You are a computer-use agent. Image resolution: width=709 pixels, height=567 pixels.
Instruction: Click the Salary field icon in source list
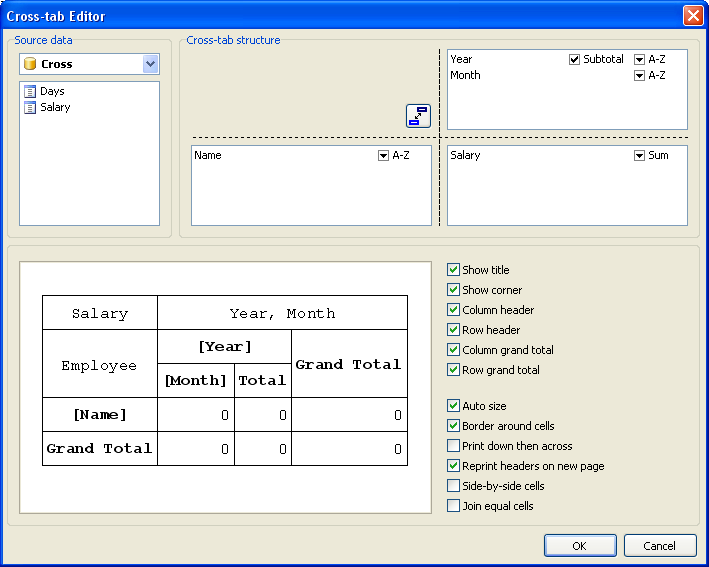pos(30,107)
